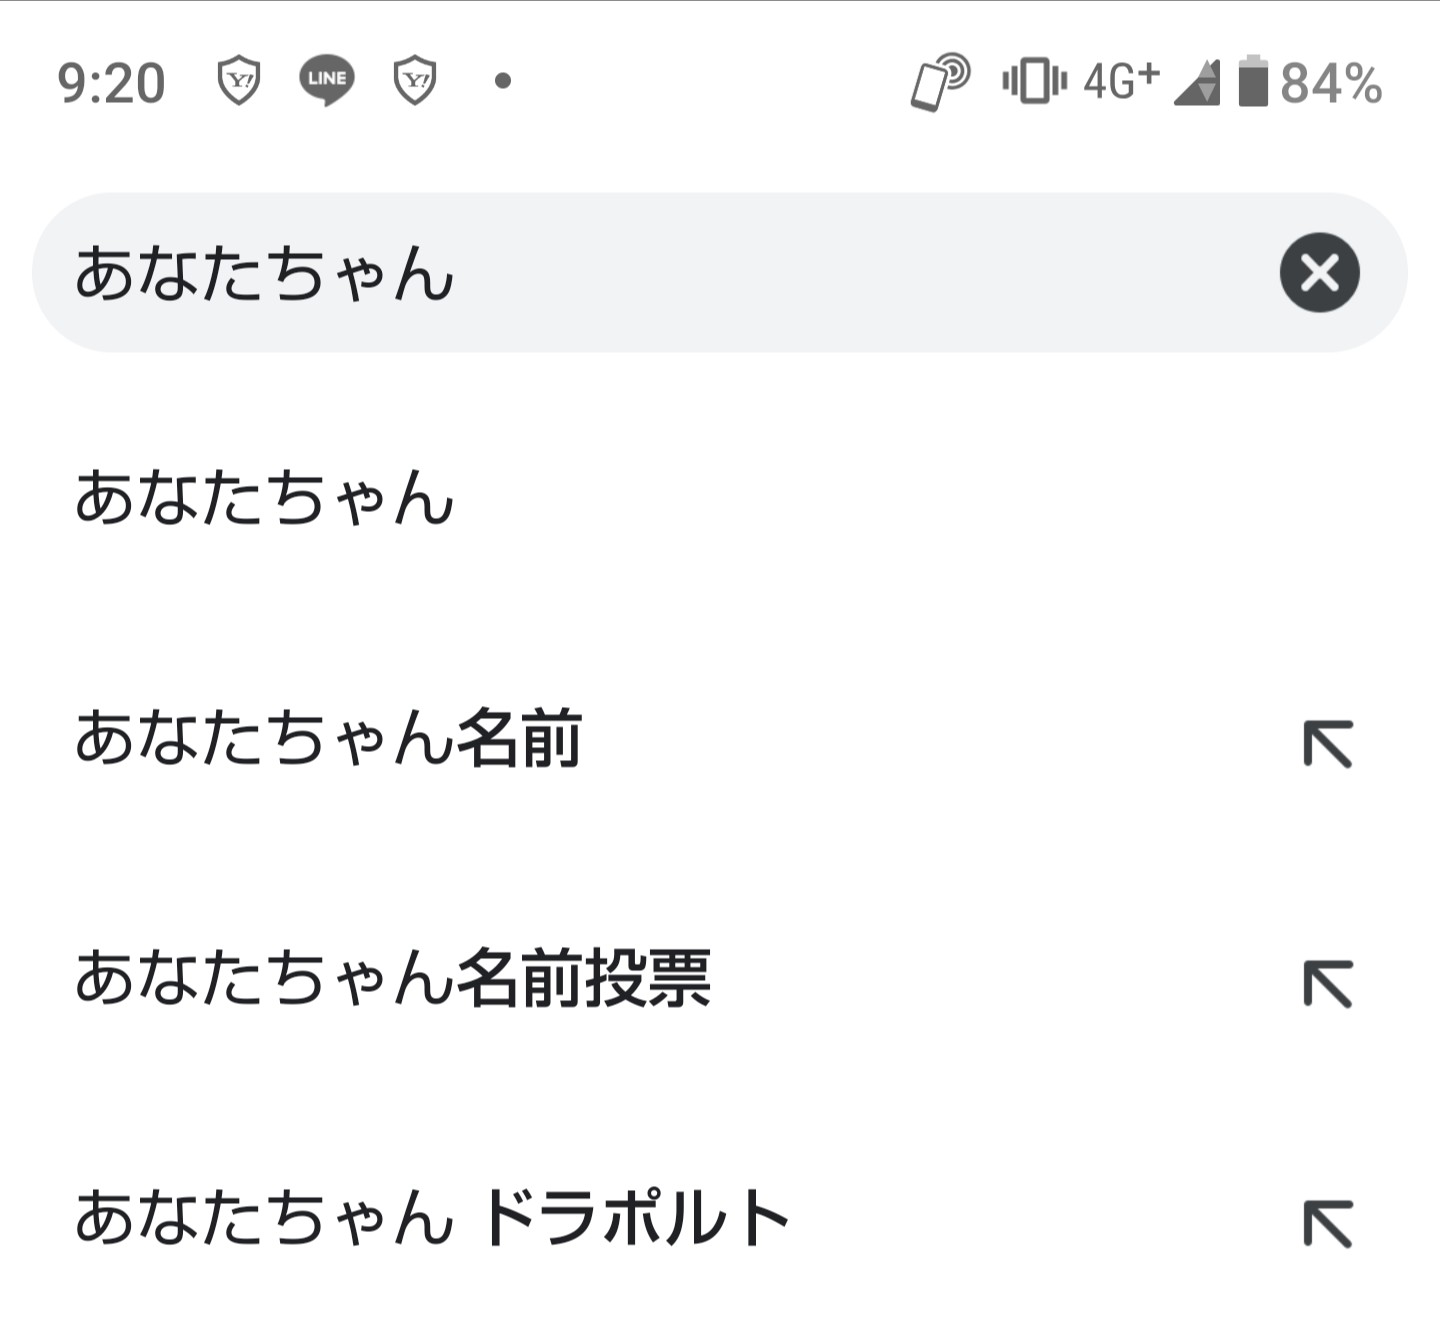Tap the search field containing あなたちゃん
Image resolution: width=1440 pixels, height=1340 pixels.
650,272
